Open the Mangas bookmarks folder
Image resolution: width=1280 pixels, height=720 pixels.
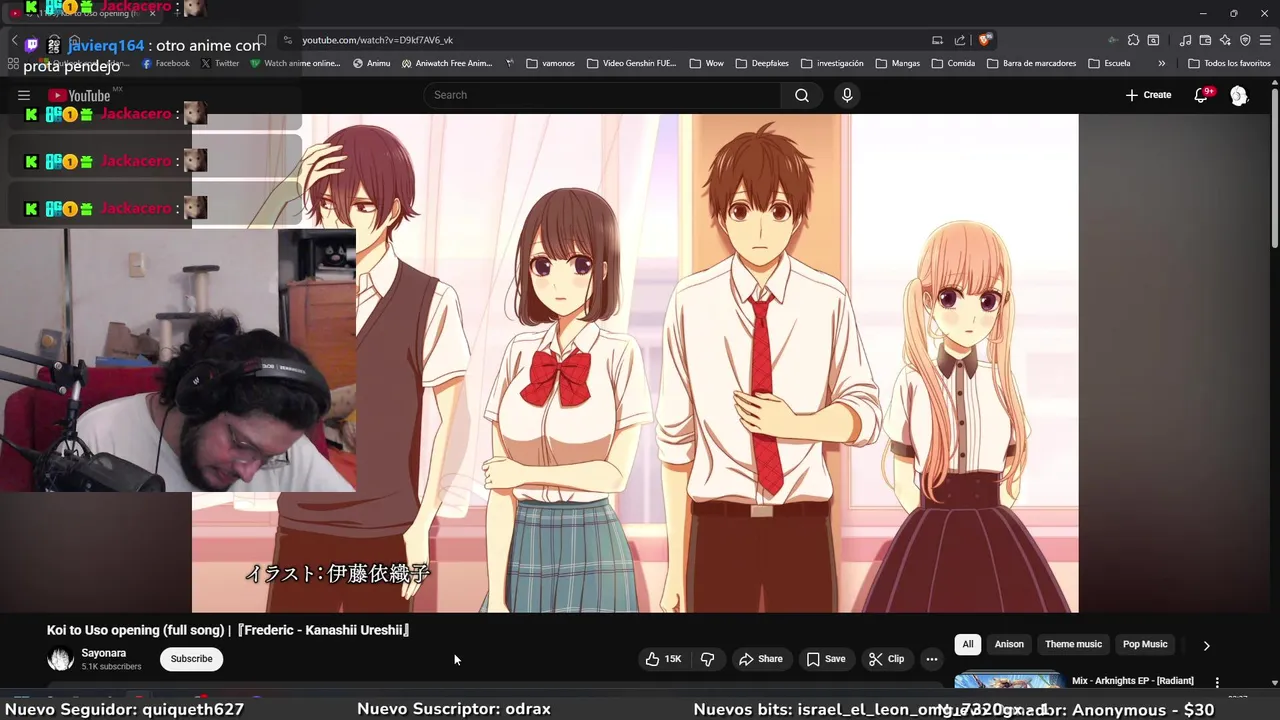[x=897, y=63]
